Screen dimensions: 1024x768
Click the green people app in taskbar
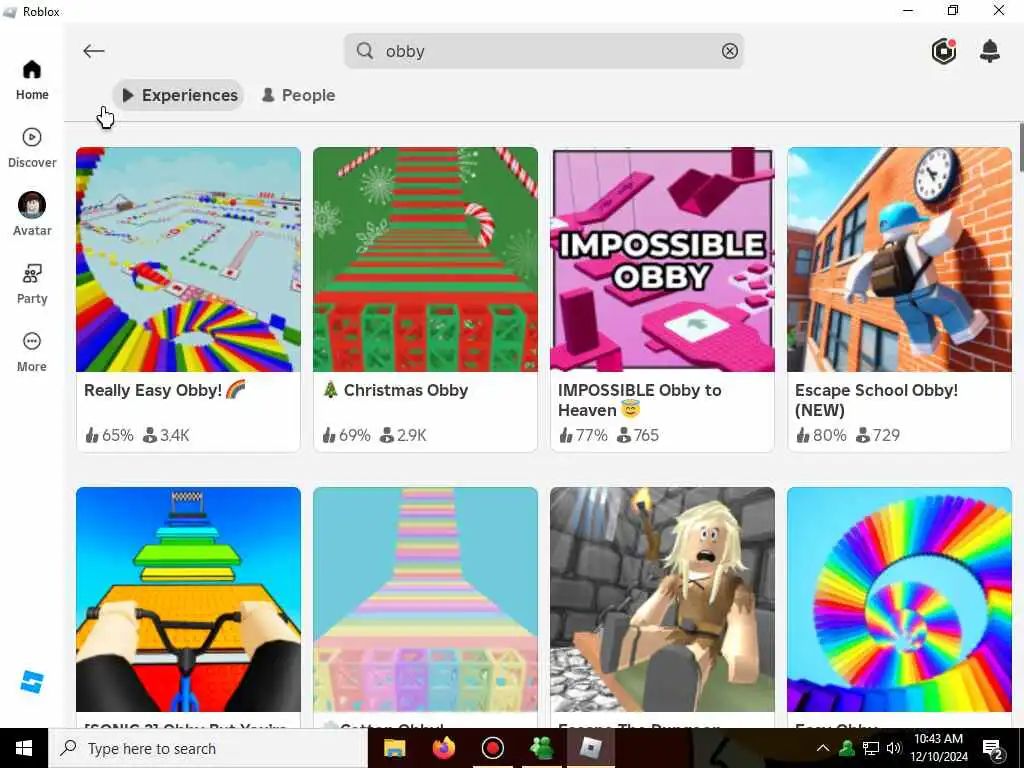pyautogui.click(x=541, y=748)
